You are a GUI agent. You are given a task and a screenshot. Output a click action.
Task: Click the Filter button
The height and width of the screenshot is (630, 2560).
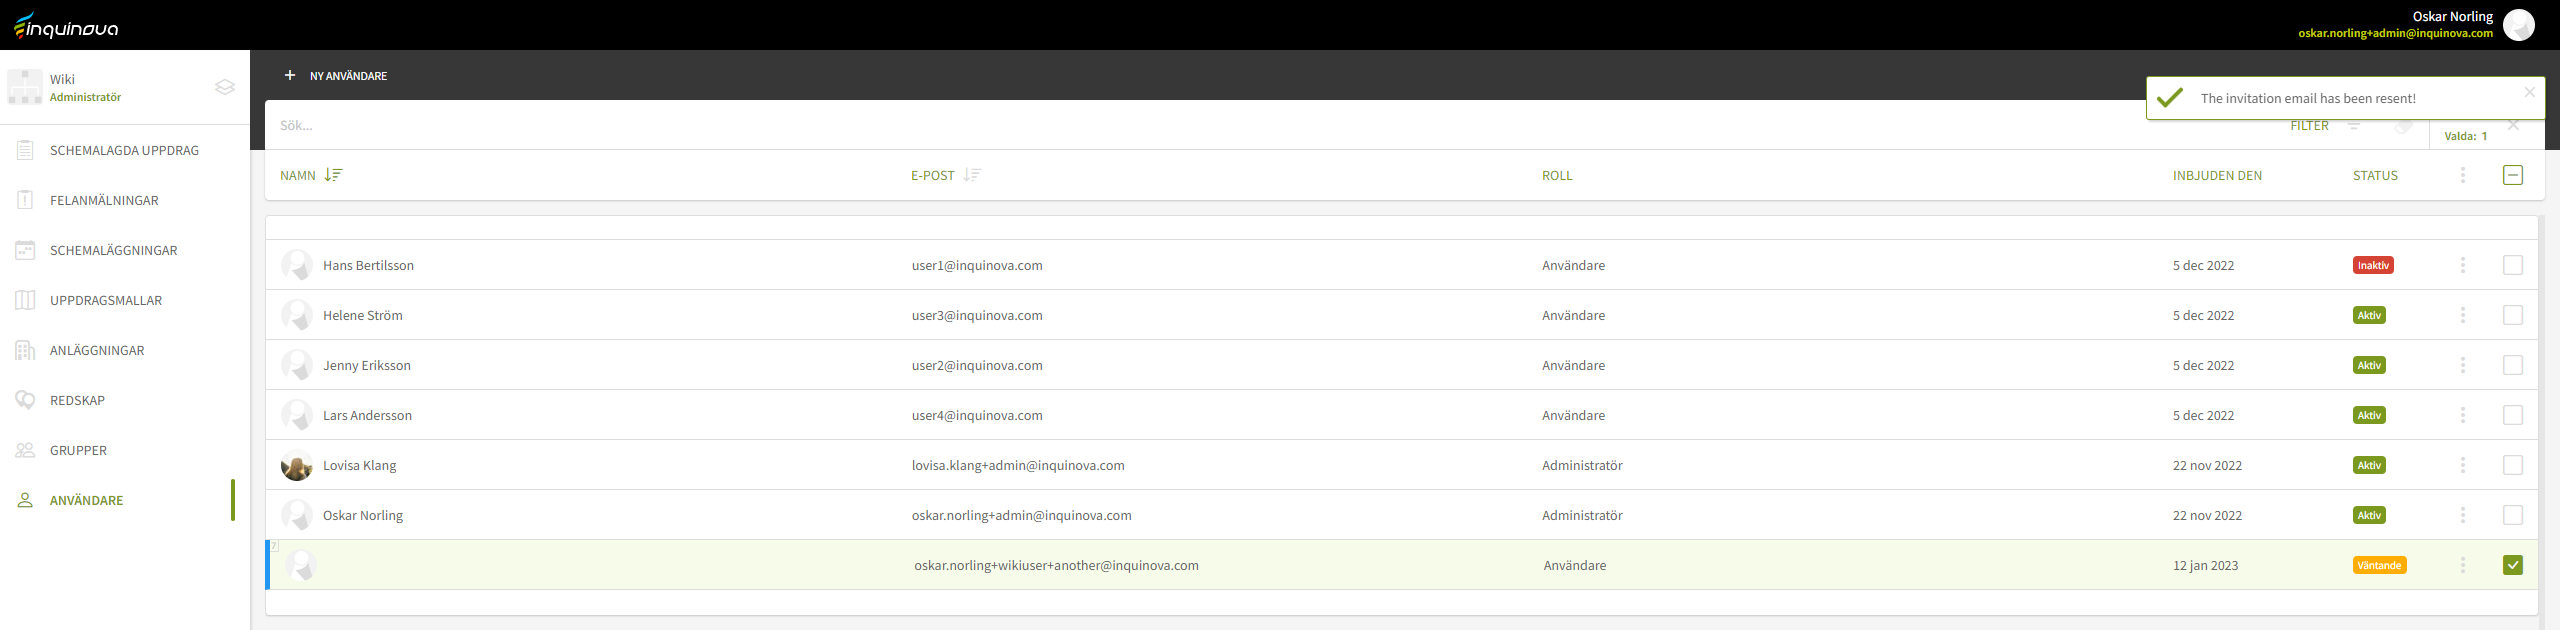pyautogui.click(x=2310, y=126)
